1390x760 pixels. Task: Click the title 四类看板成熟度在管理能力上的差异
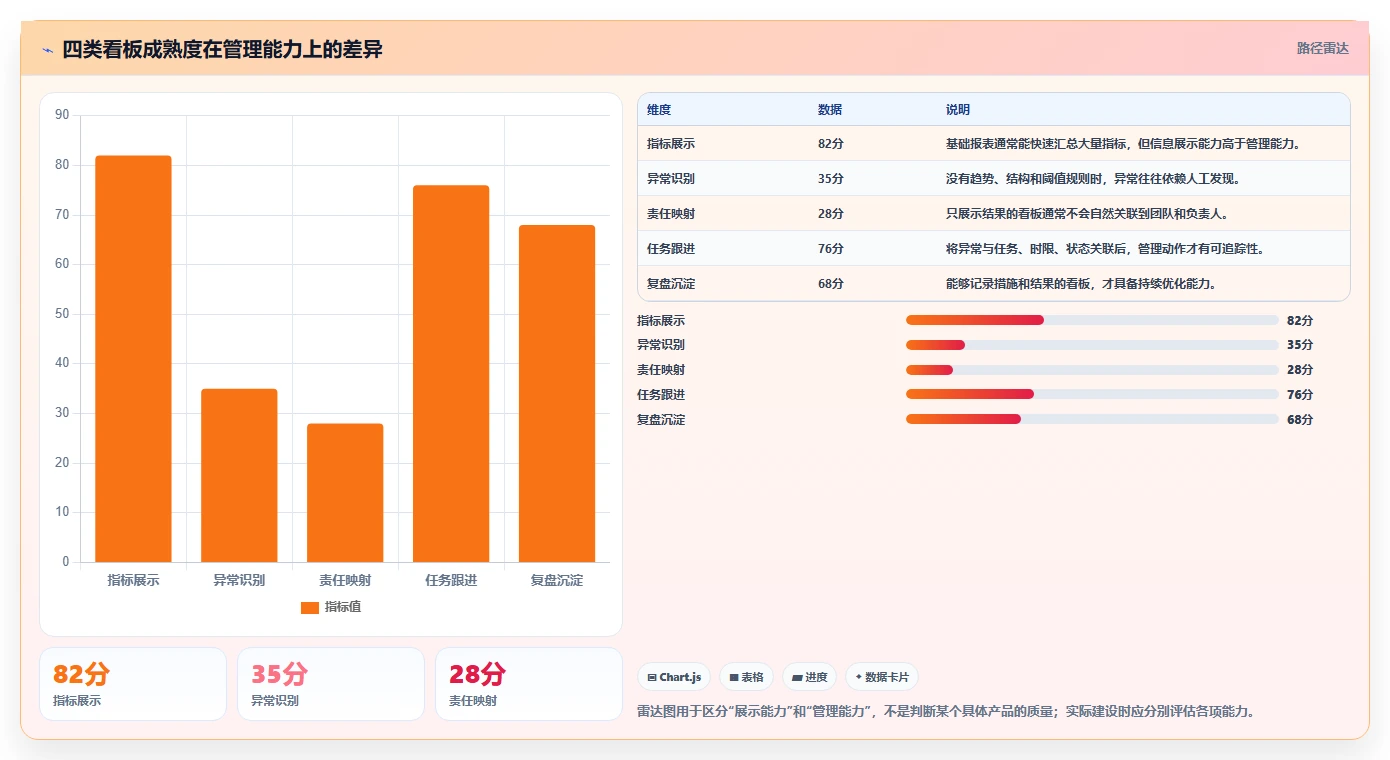(222, 49)
